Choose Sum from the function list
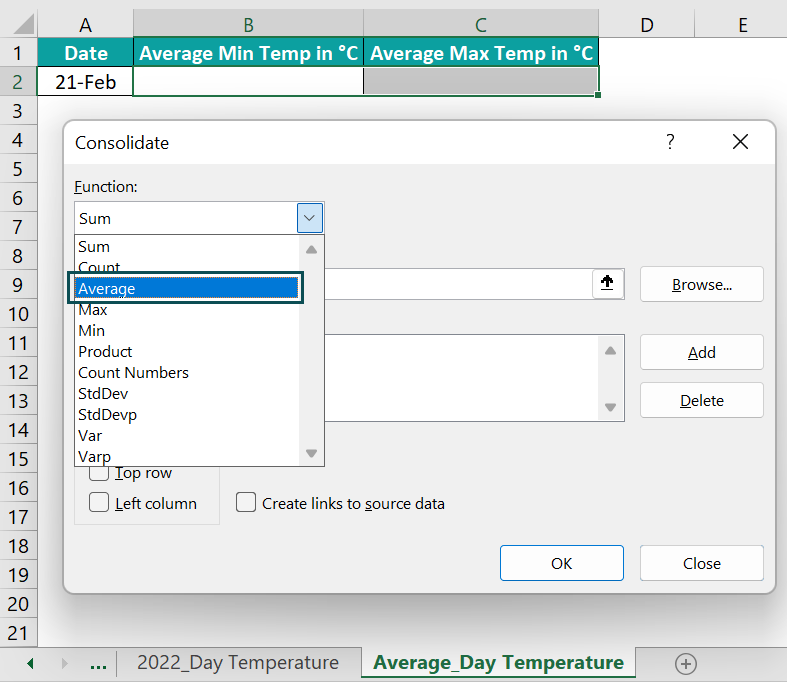The height and width of the screenshot is (682, 787). [187, 246]
